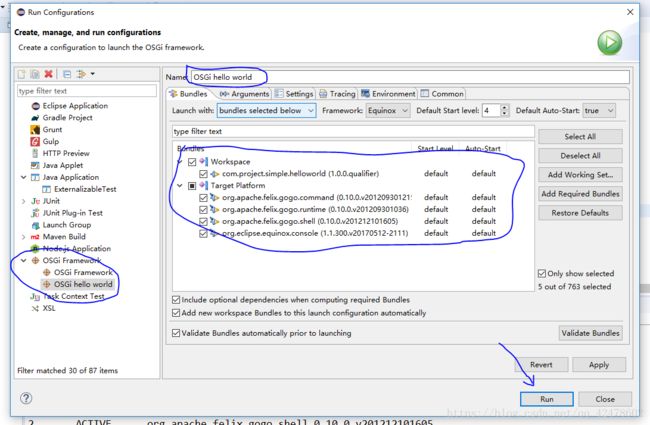The height and width of the screenshot is (425, 650).
Task: Switch to the Tracing tab
Action: coord(337,94)
